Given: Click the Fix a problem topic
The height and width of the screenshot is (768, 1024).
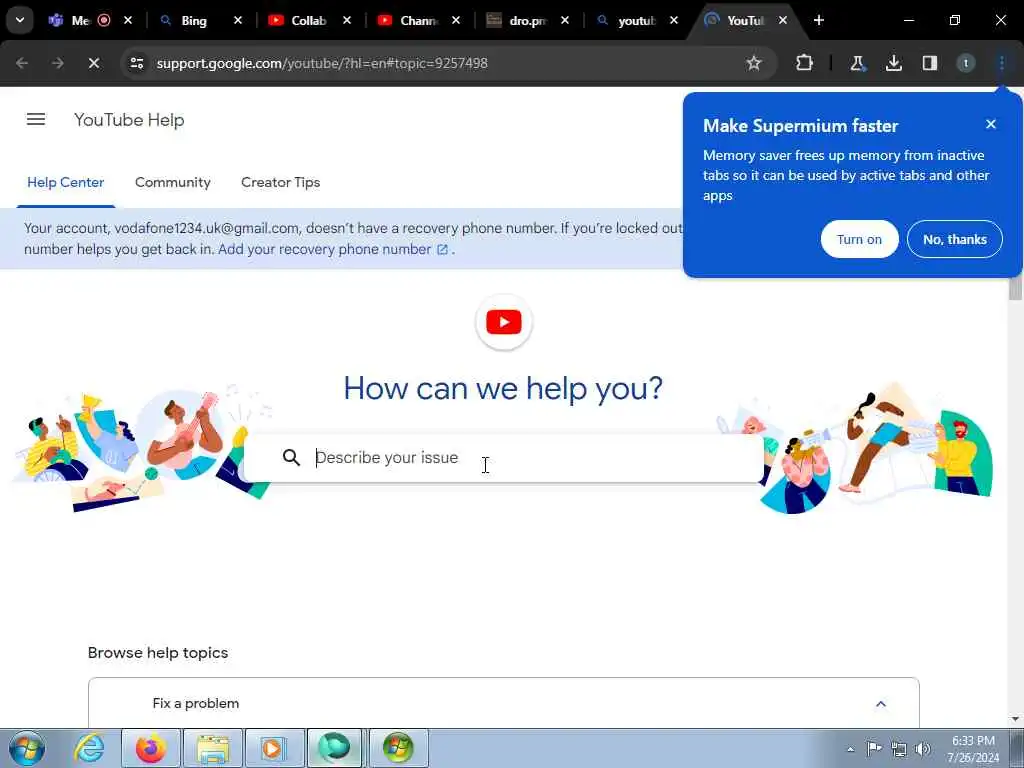Looking at the screenshot, I should click(x=196, y=703).
